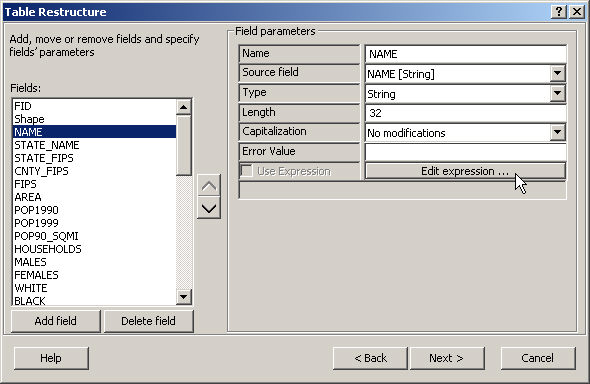Click Delete field button
Image resolution: width=590 pixels, height=384 pixels.
click(148, 321)
